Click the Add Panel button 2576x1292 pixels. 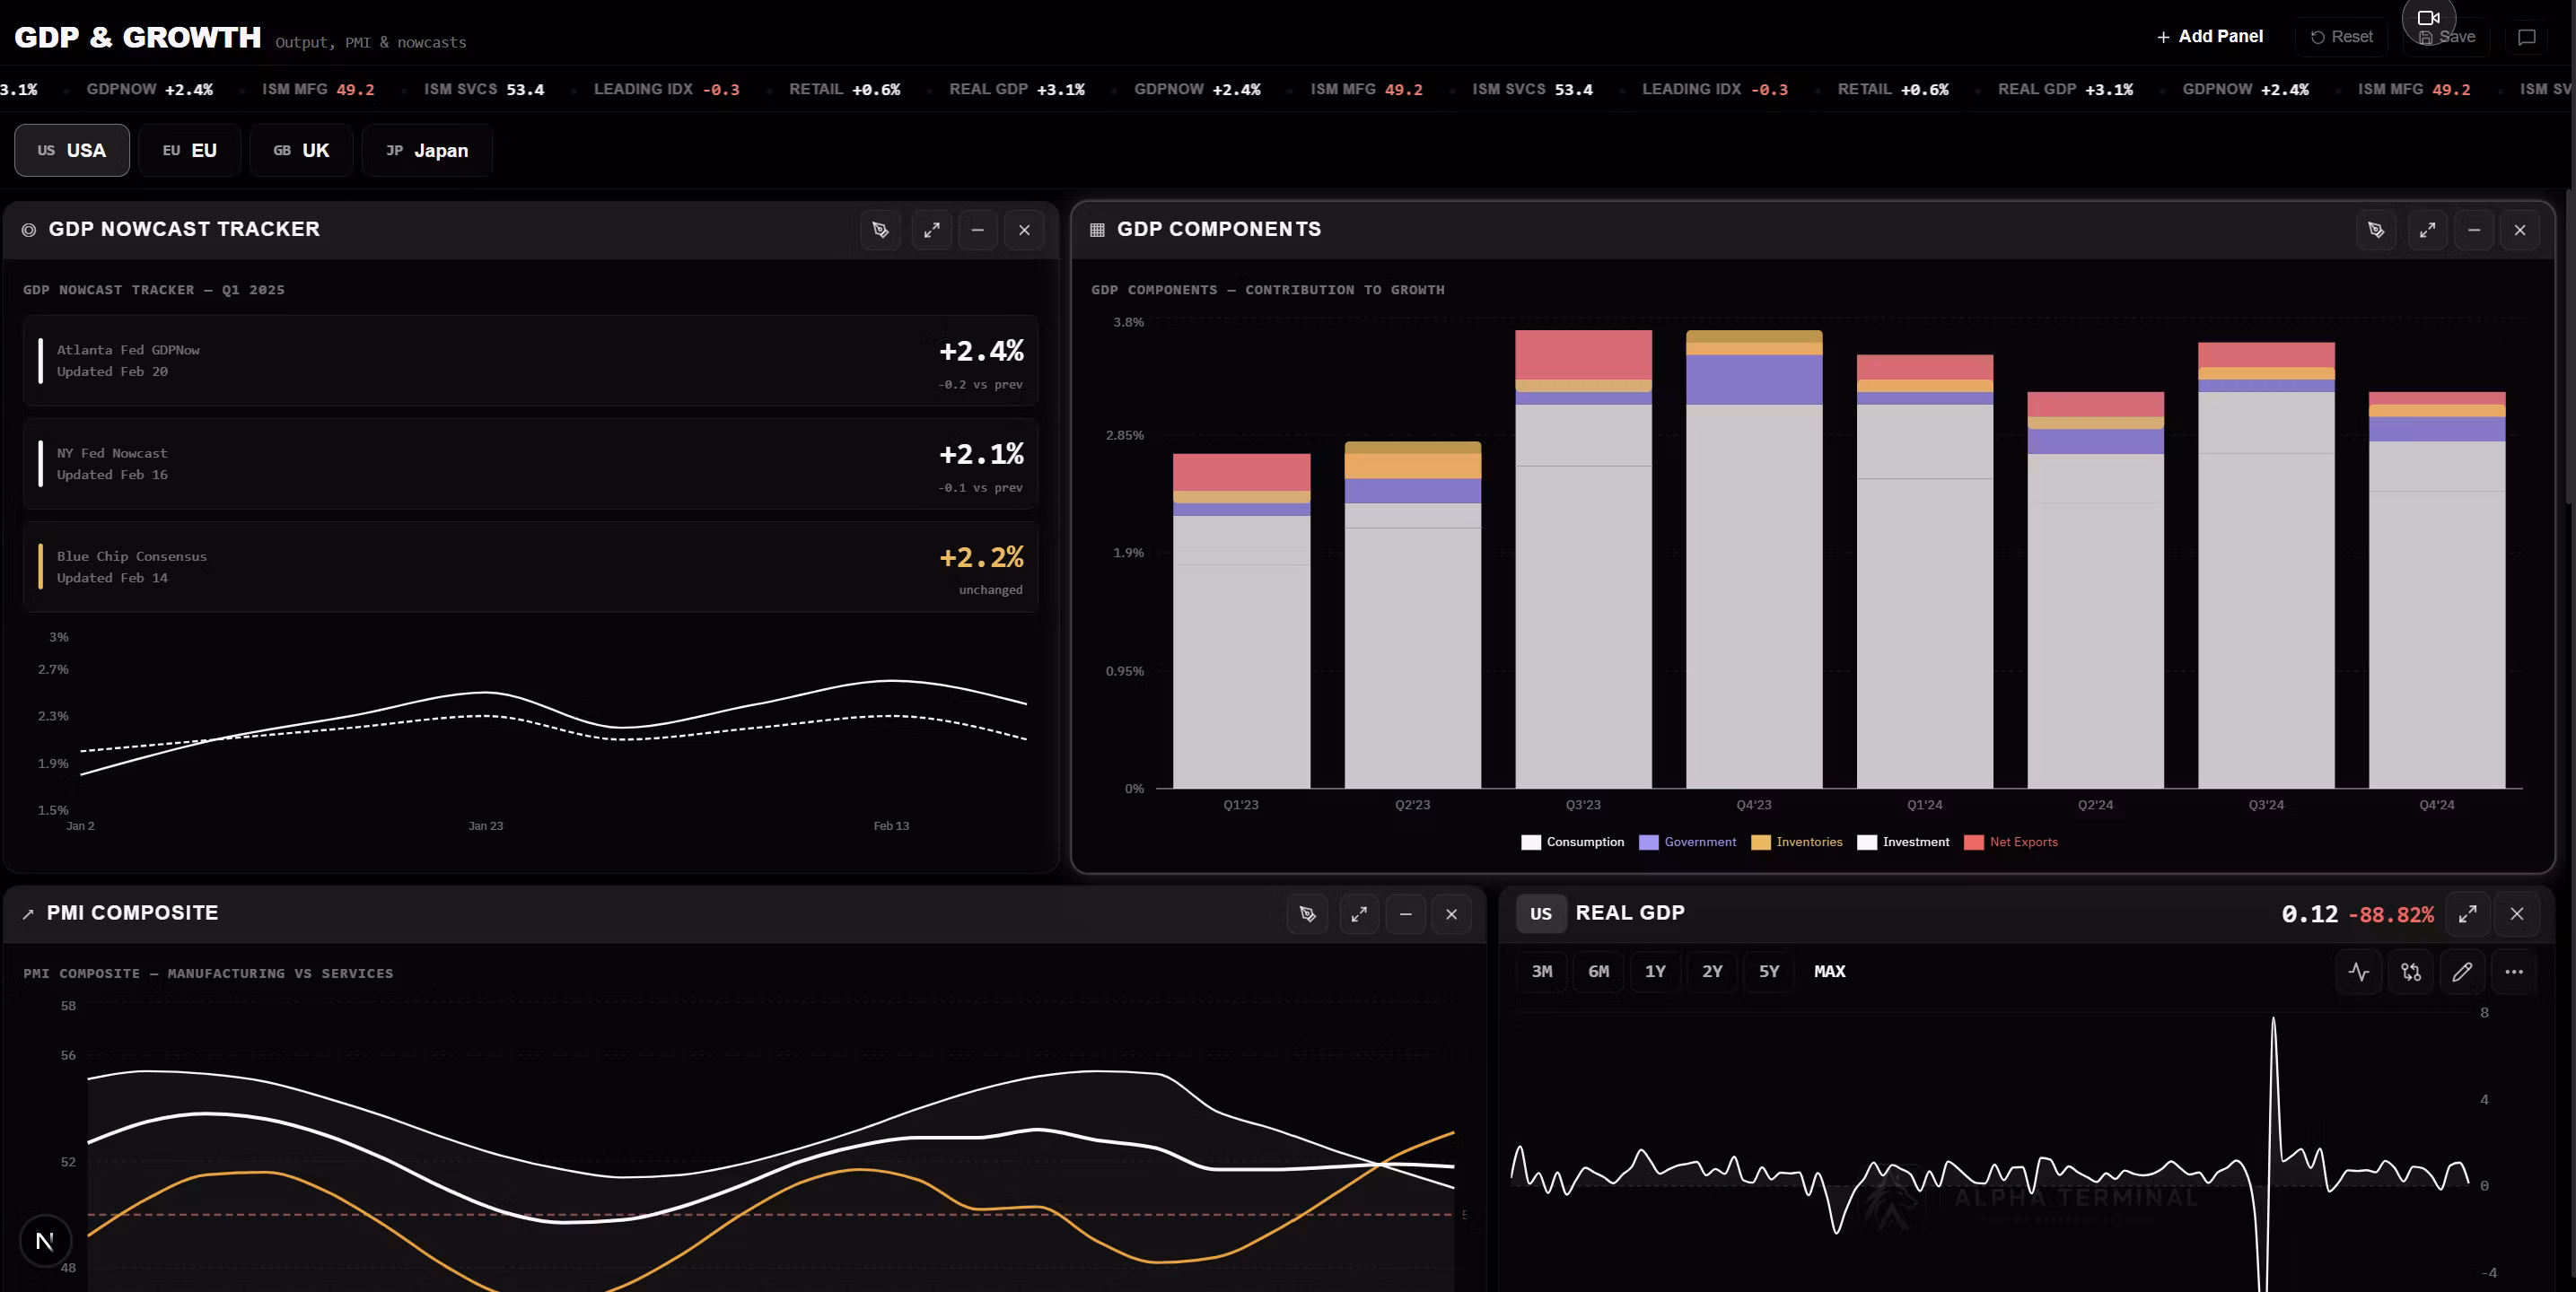tap(2209, 36)
